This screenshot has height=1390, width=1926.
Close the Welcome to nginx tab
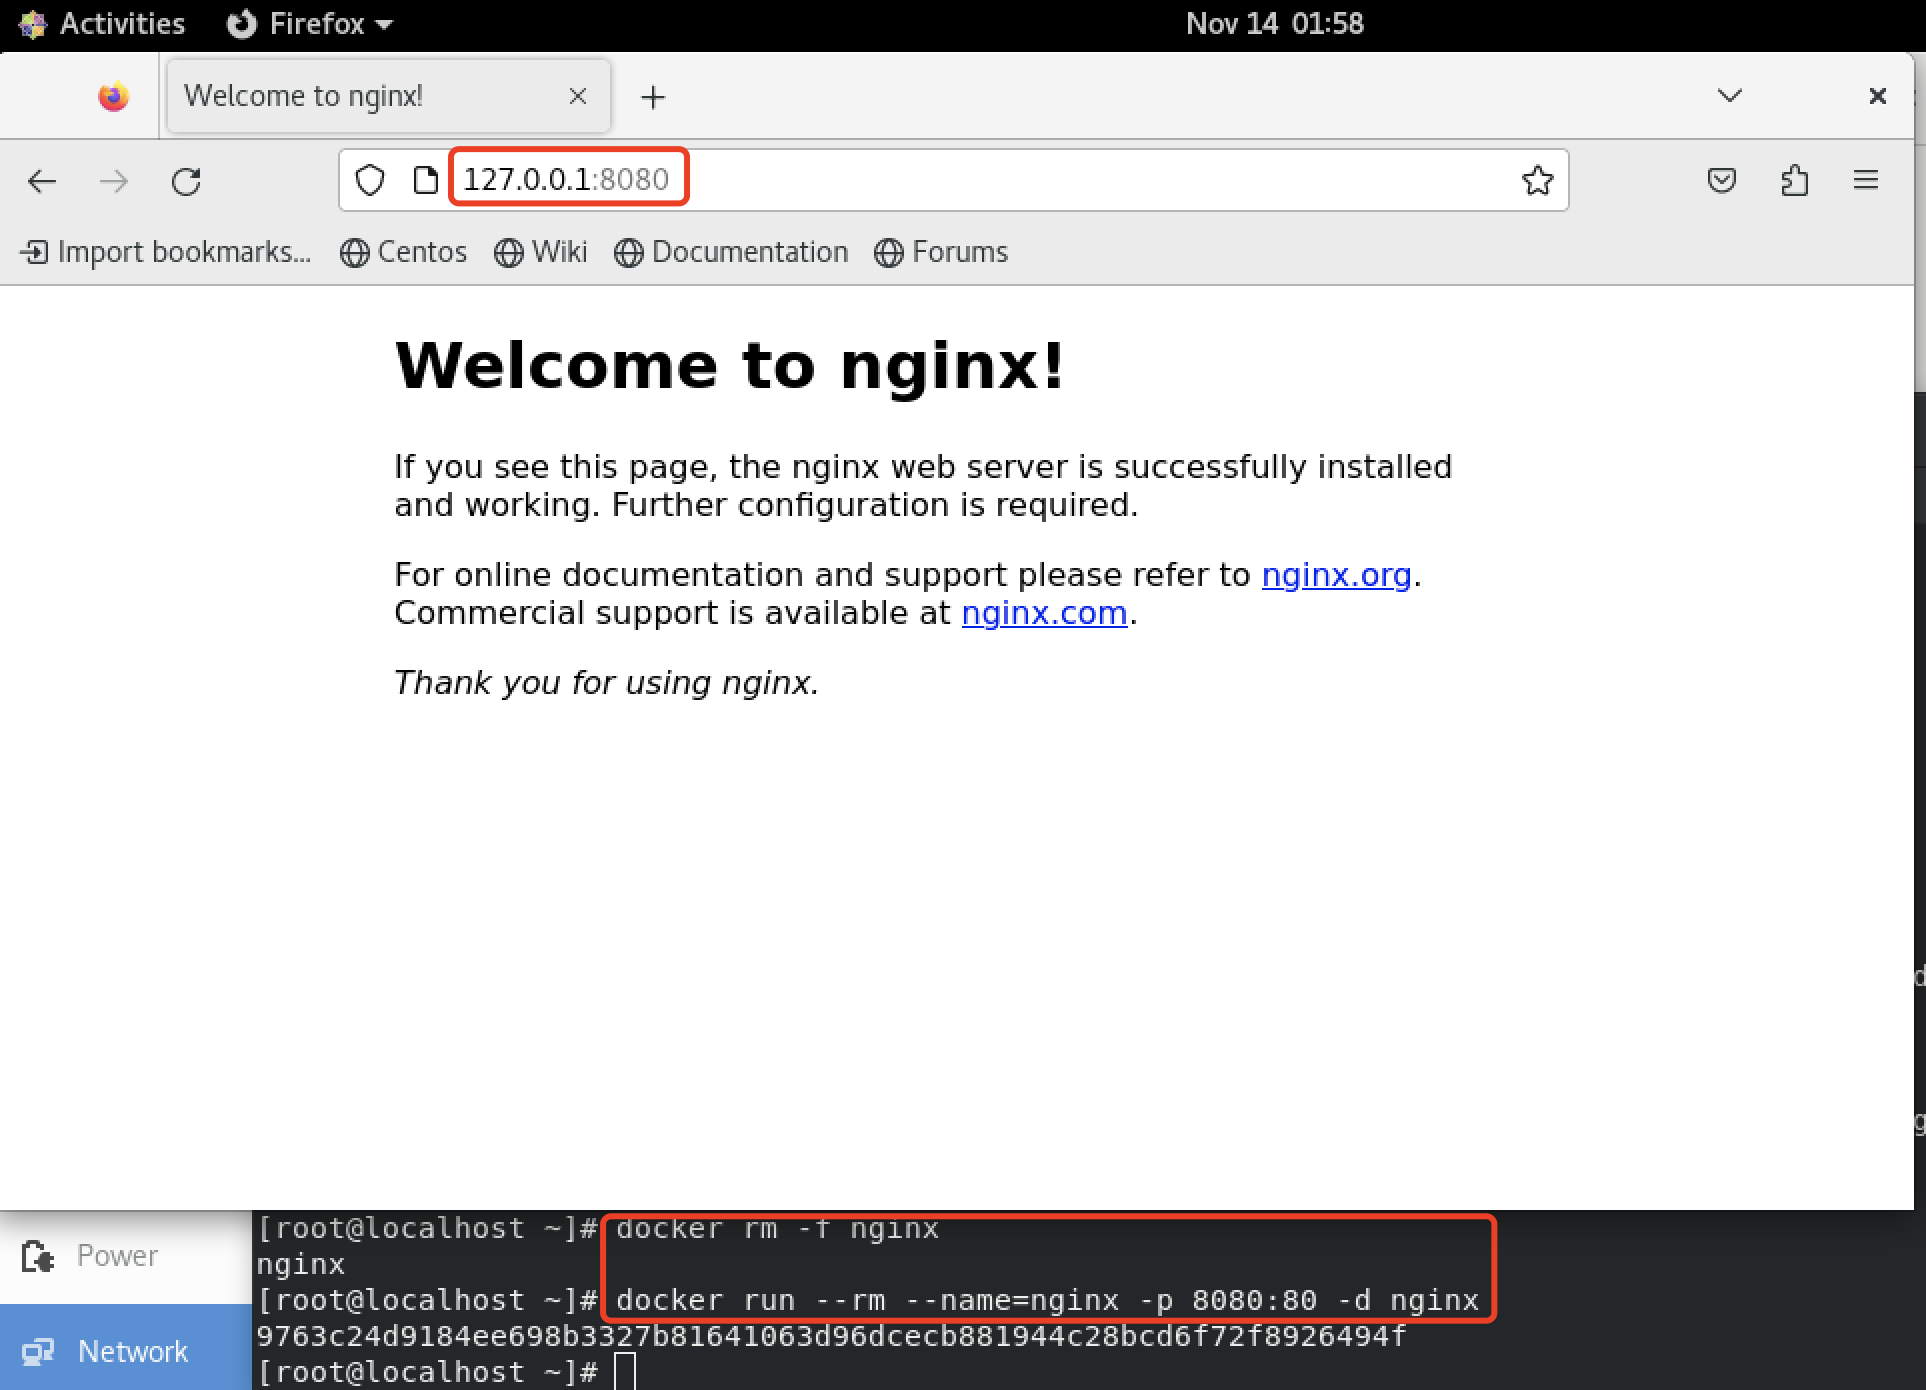(577, 96)
